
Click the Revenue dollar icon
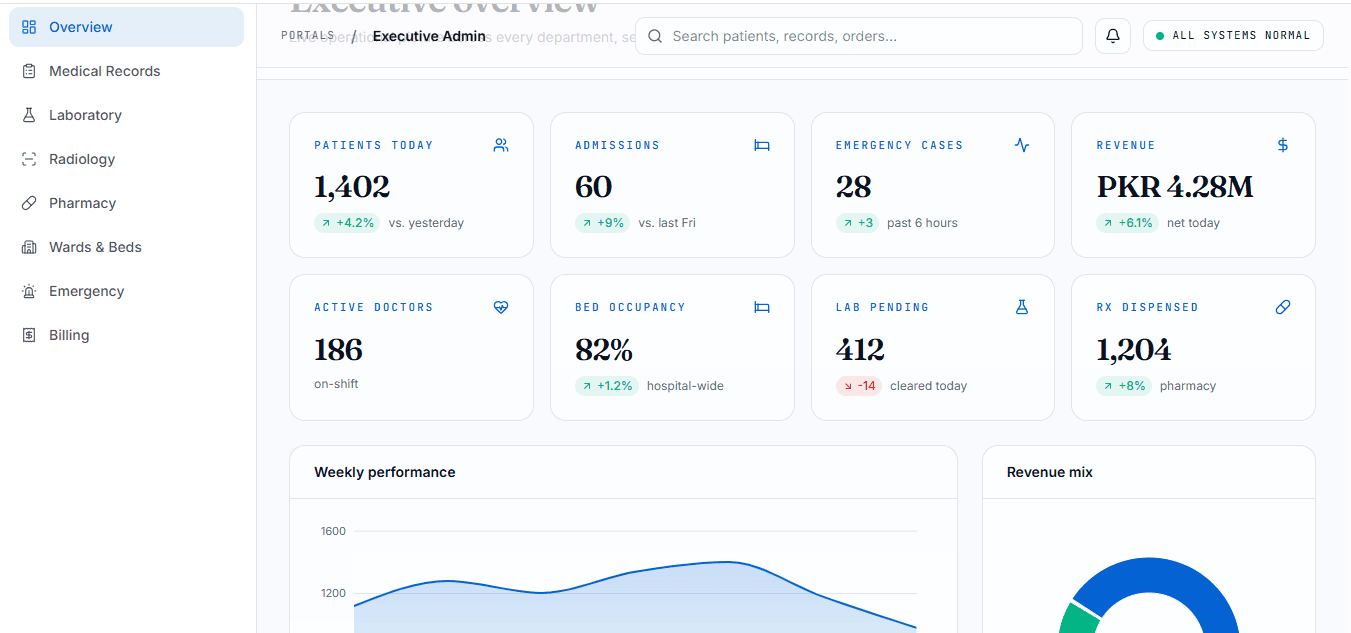click(1283, 145)
